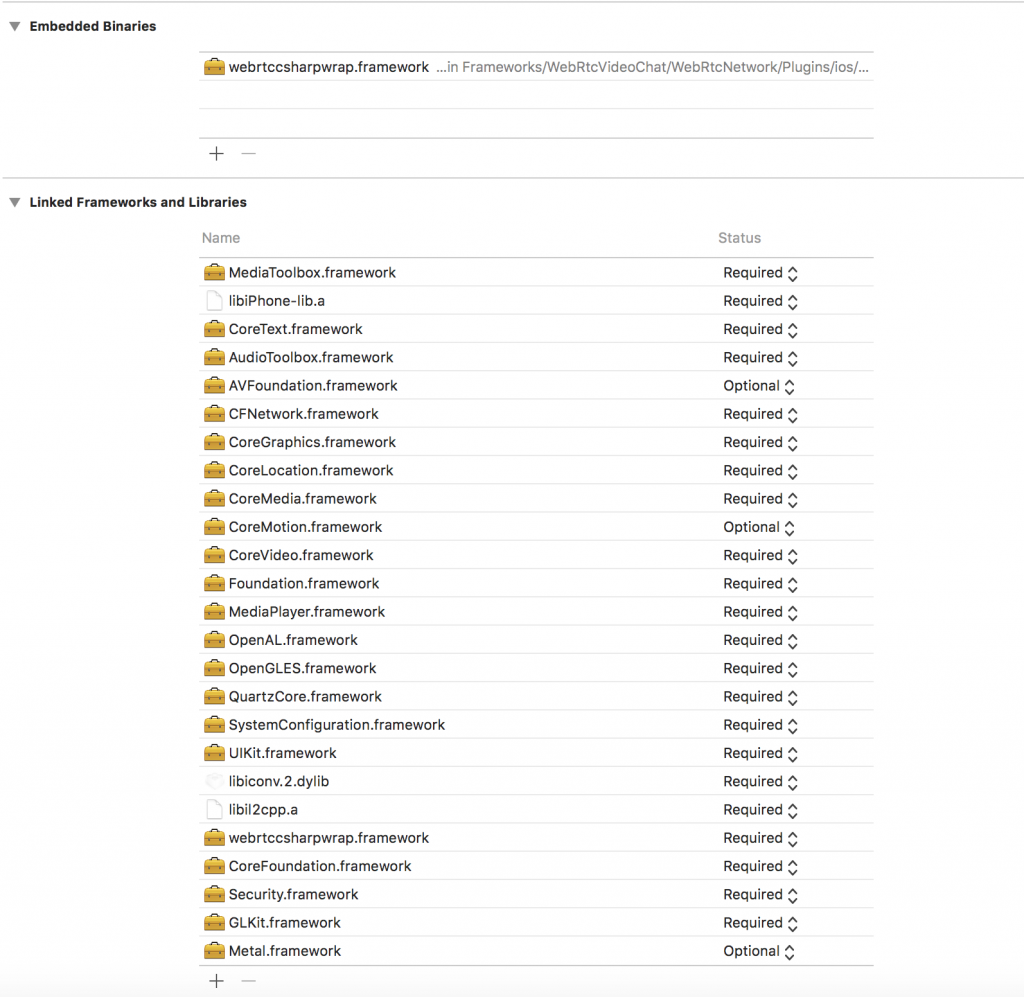Screen dimensions: 1024x997
Task: Add a new embedded binary with plus
Action: (x=216, y=154)
